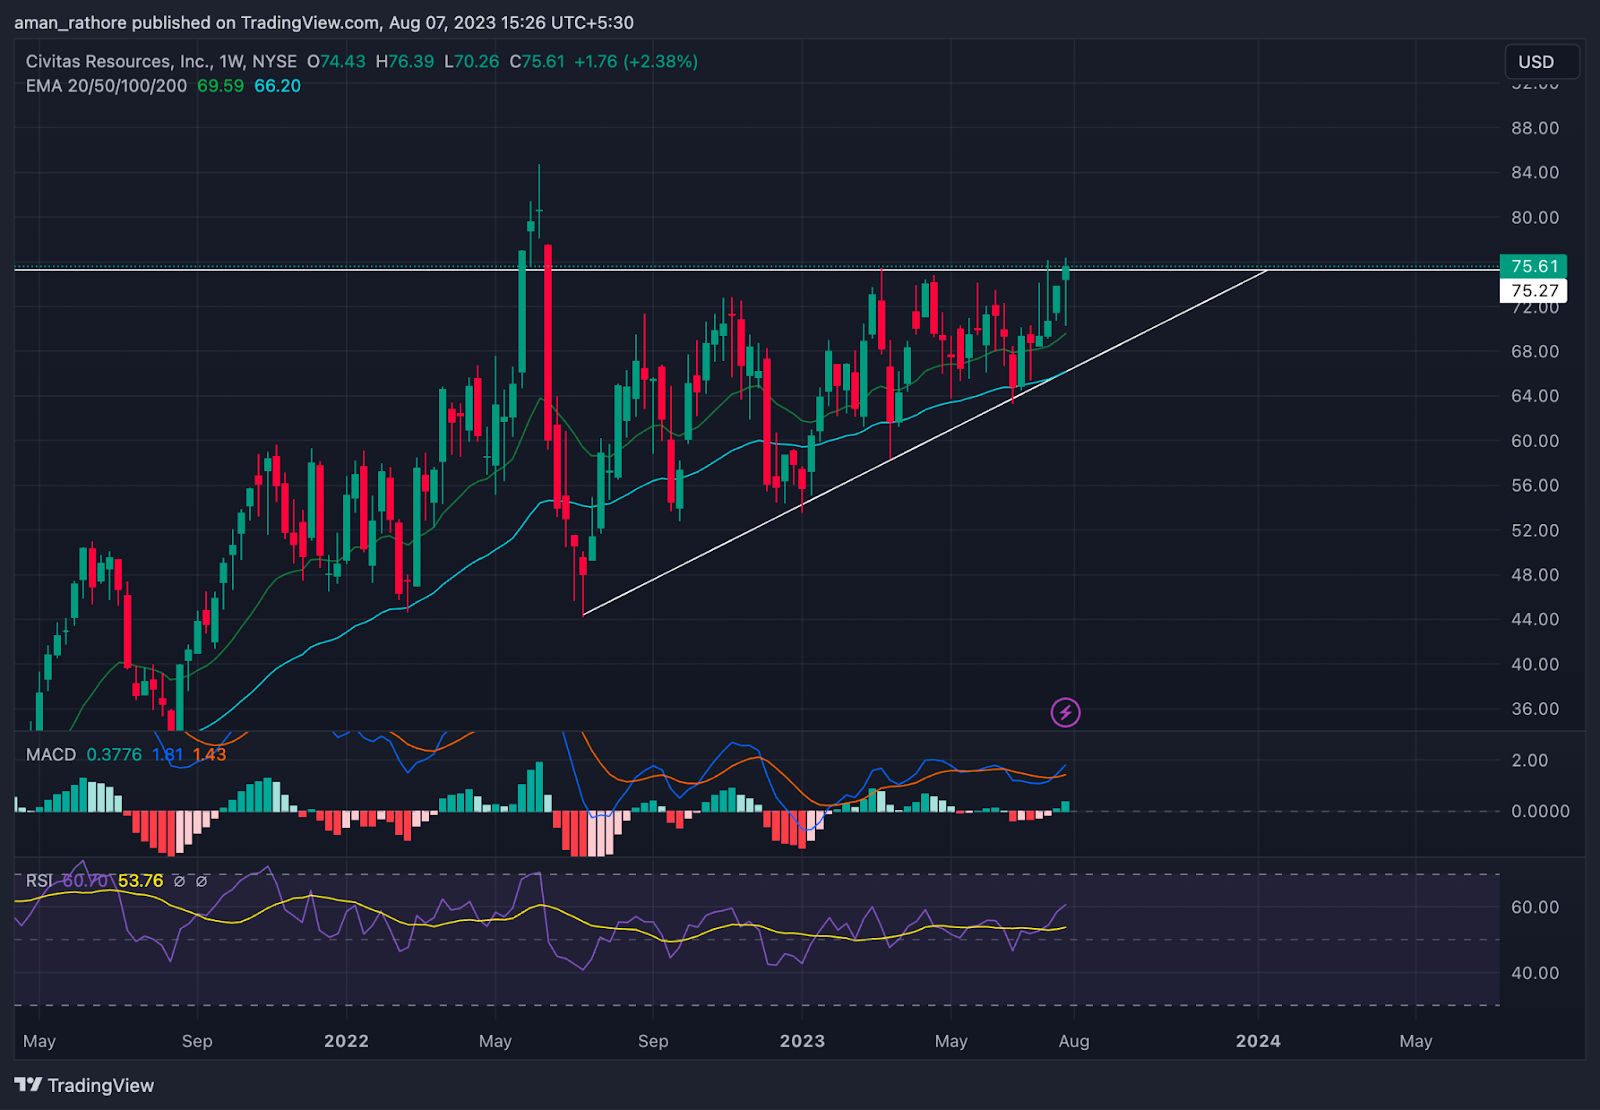Click the 88.00 price axis label

coord(1535,128)
